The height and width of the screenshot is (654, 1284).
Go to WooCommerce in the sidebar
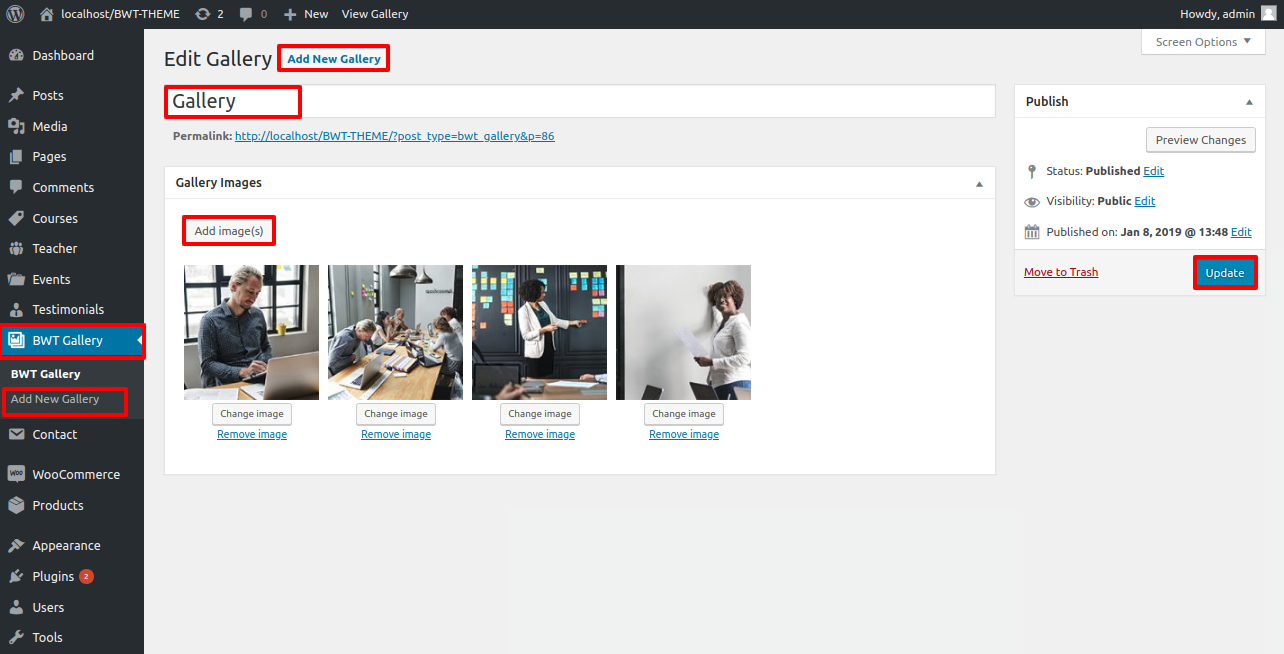[75, 474]
